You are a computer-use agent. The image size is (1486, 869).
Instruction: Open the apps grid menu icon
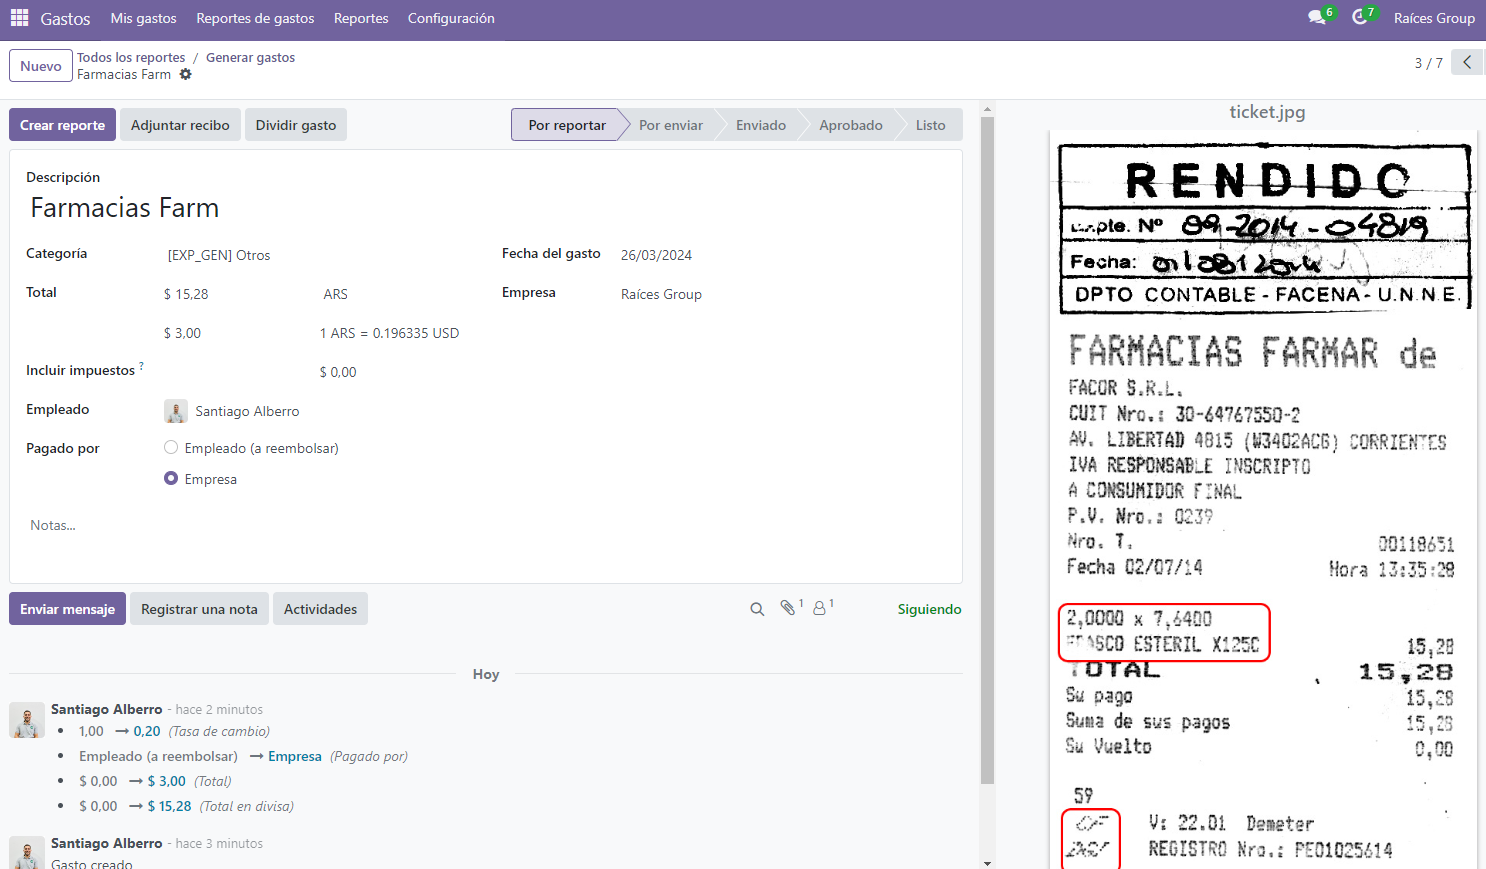19,18
